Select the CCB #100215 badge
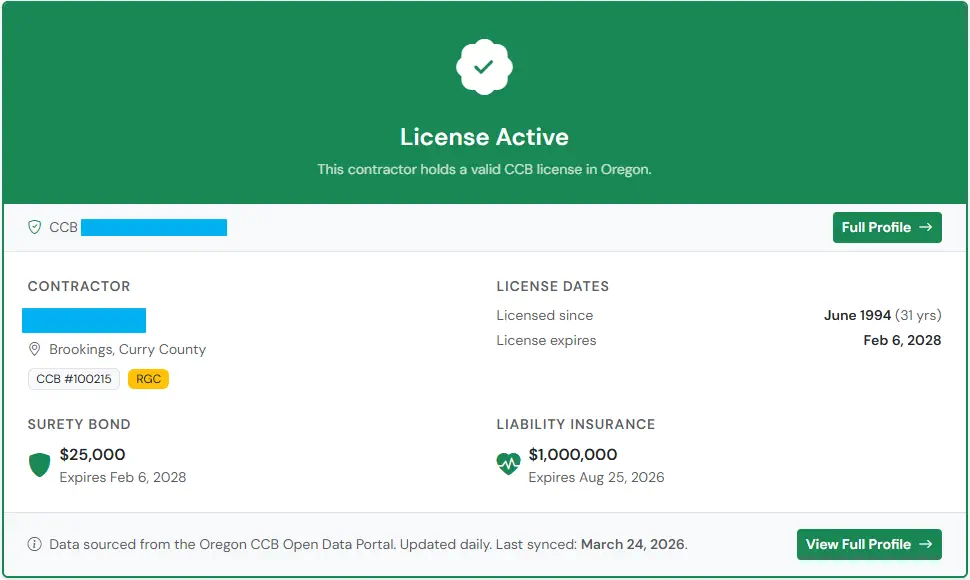The width and height of the screenshot is (970, 580). coord(73,379)
